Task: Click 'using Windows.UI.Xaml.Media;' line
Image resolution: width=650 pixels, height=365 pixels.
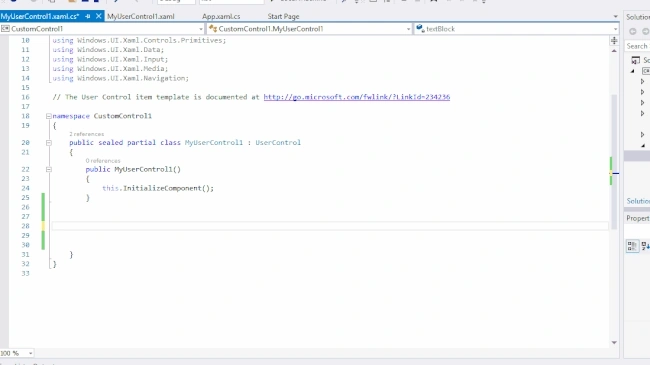Action: 110,69
